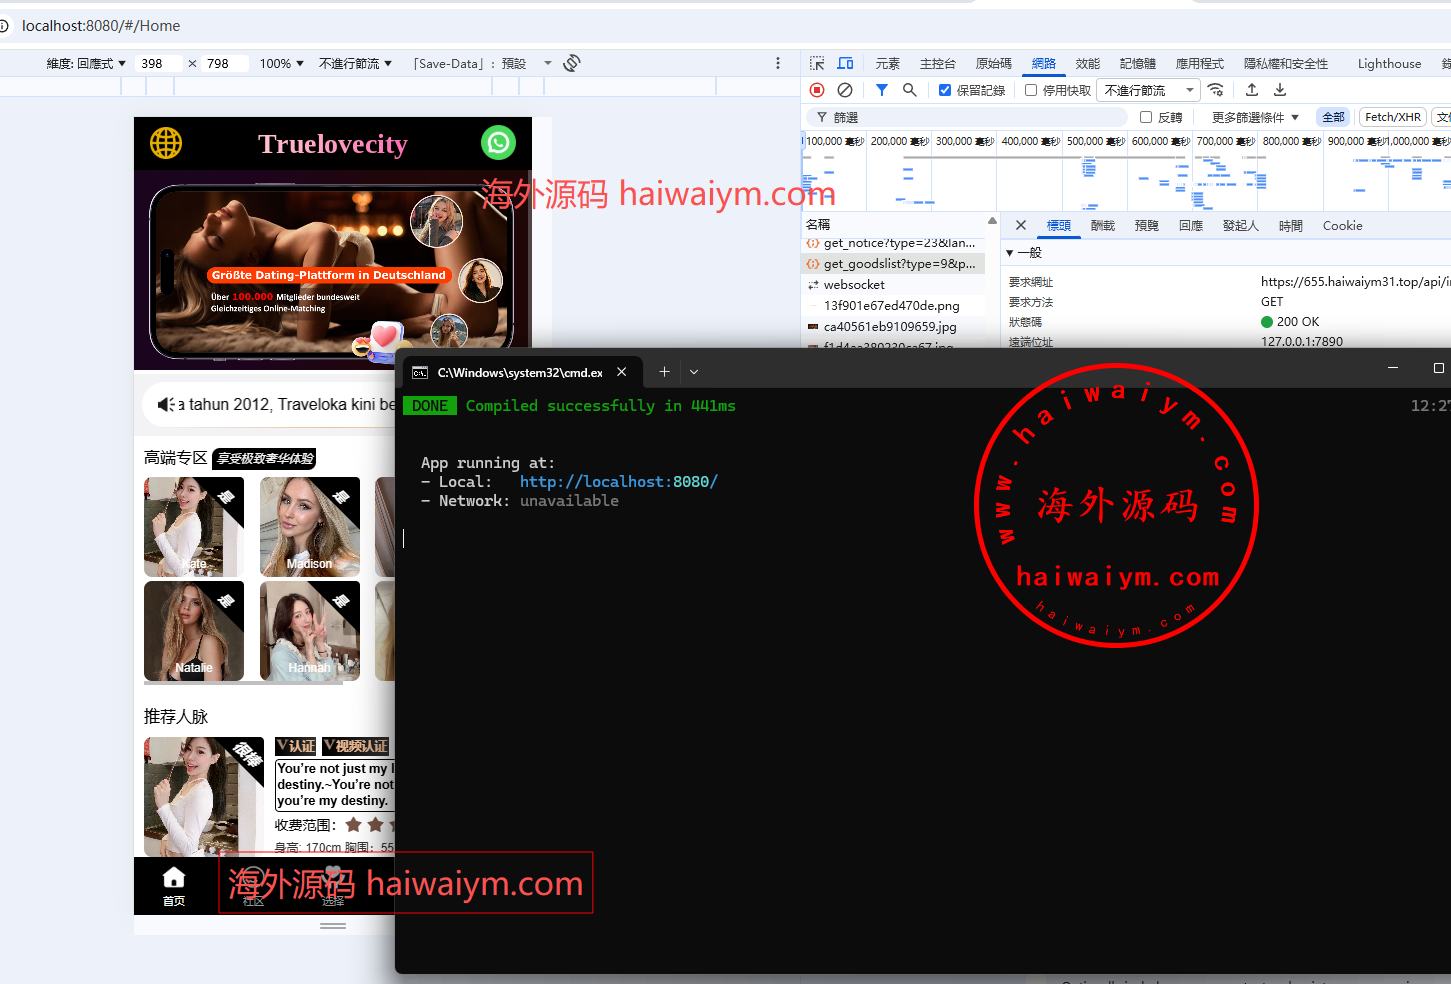Check the 反轉 filter checkbox
Viewport: 1451px width, 984px height.
click(1146, 117)
